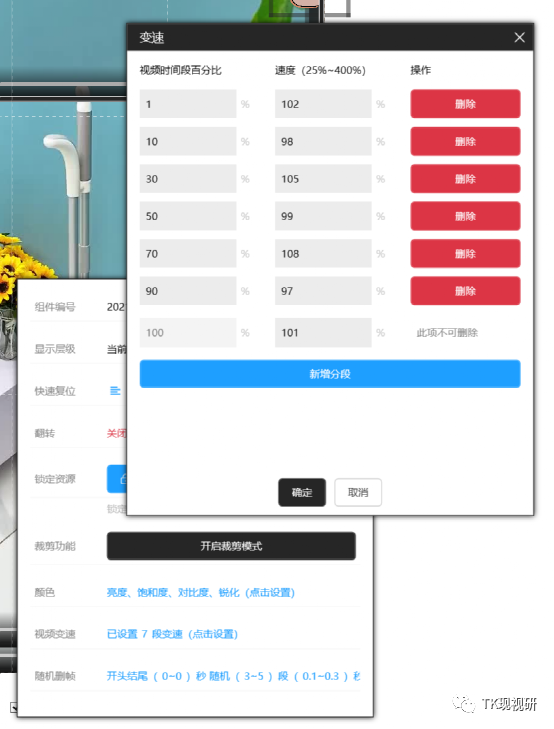Edit the speed field showing 98
The height and width of the screenshot is (729, 554).
(x=323, y=141)
